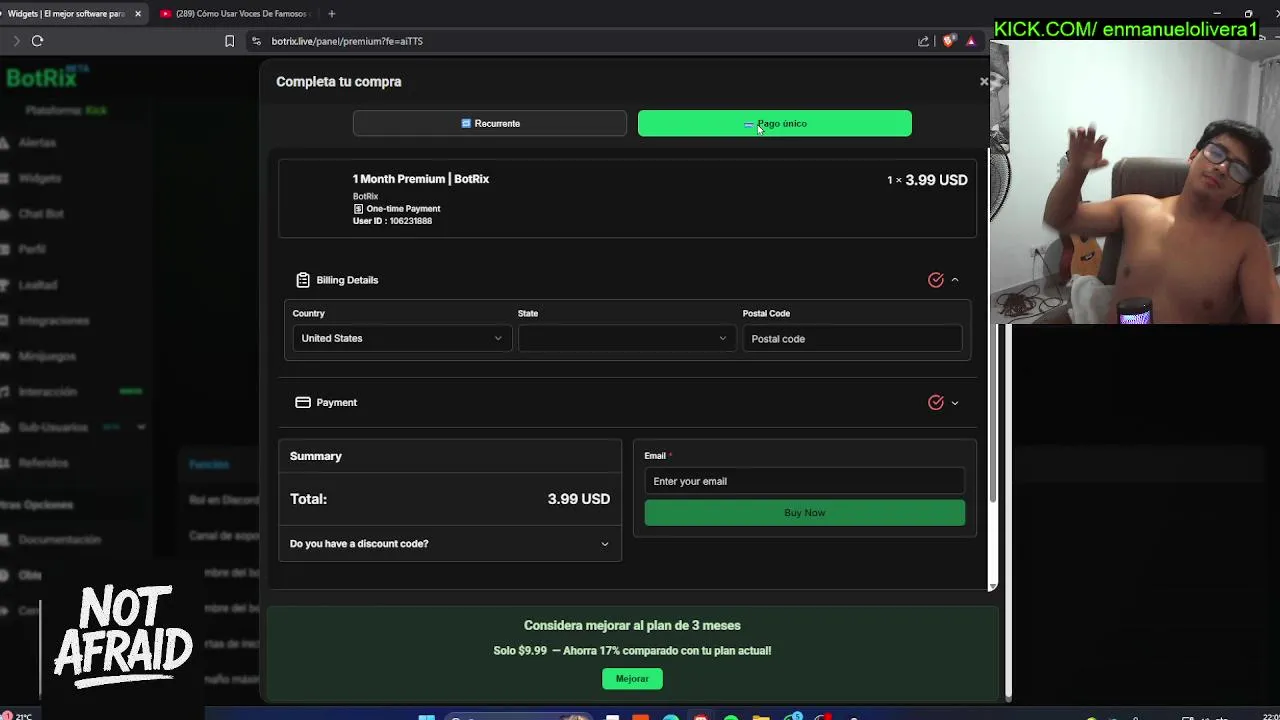Close the Widgets browser tab
The width and height of the screenshot is (1280, 720).
(x=138, y=14)
